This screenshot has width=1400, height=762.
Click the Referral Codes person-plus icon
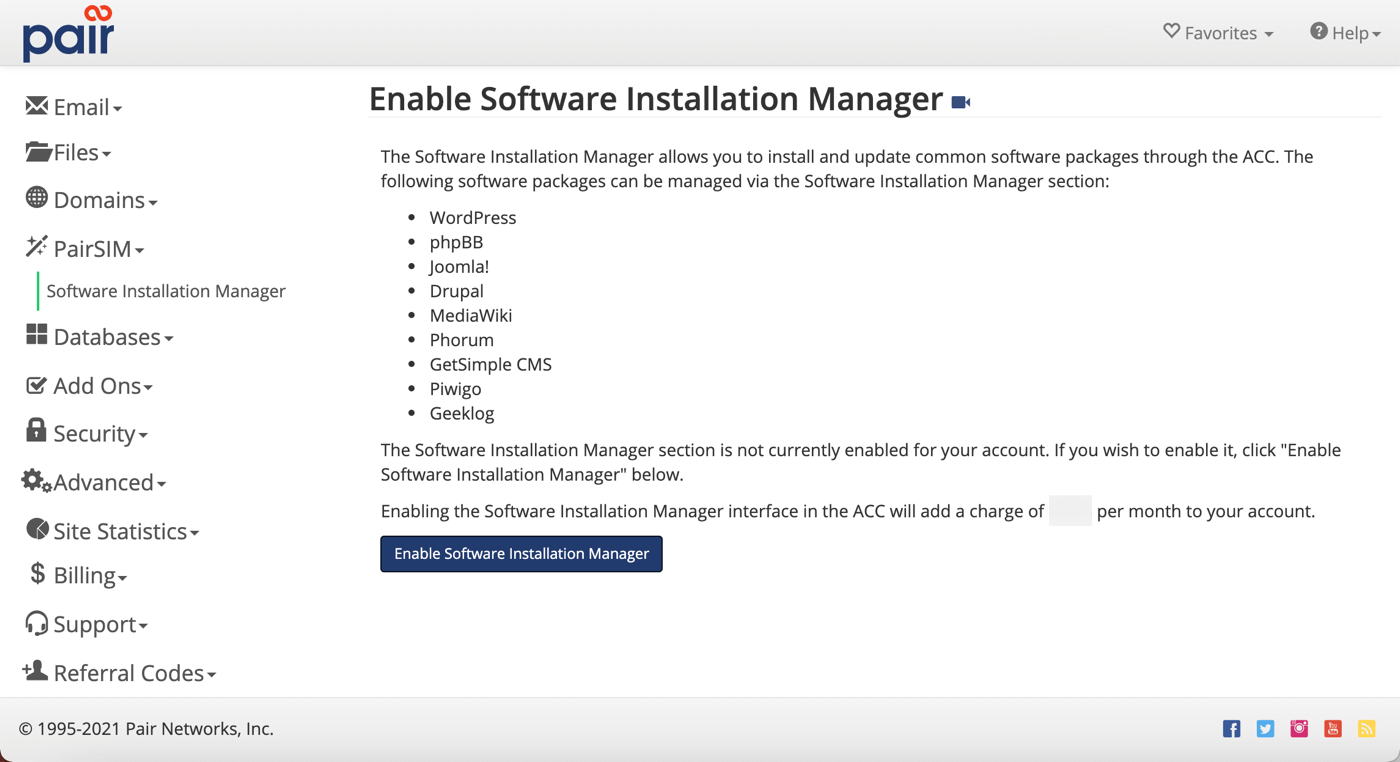(36, 671)
